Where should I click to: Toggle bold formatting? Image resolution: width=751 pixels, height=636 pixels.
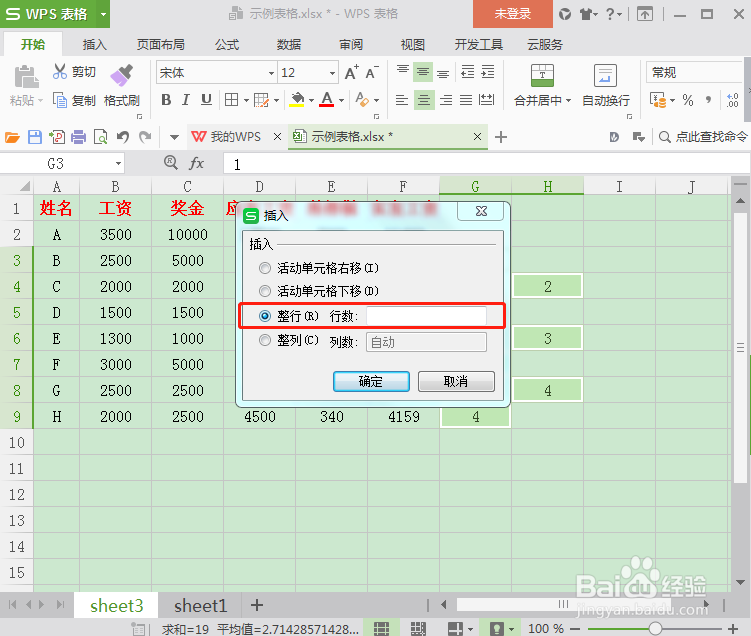[x=166, y=100]
